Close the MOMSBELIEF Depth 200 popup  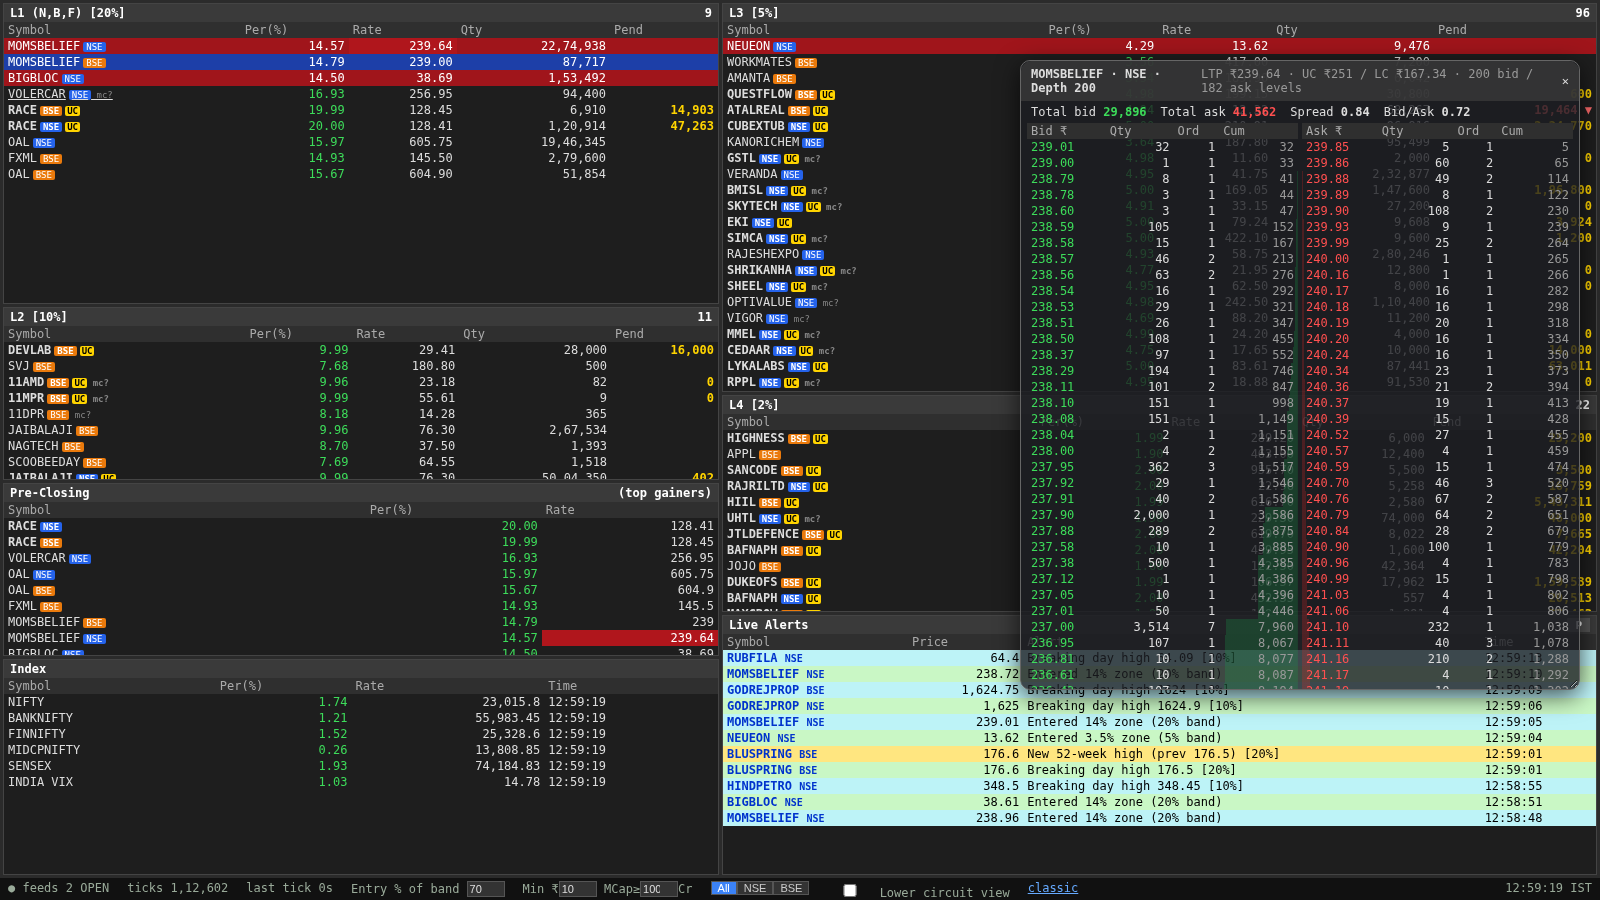click(x=1565, y=81)
